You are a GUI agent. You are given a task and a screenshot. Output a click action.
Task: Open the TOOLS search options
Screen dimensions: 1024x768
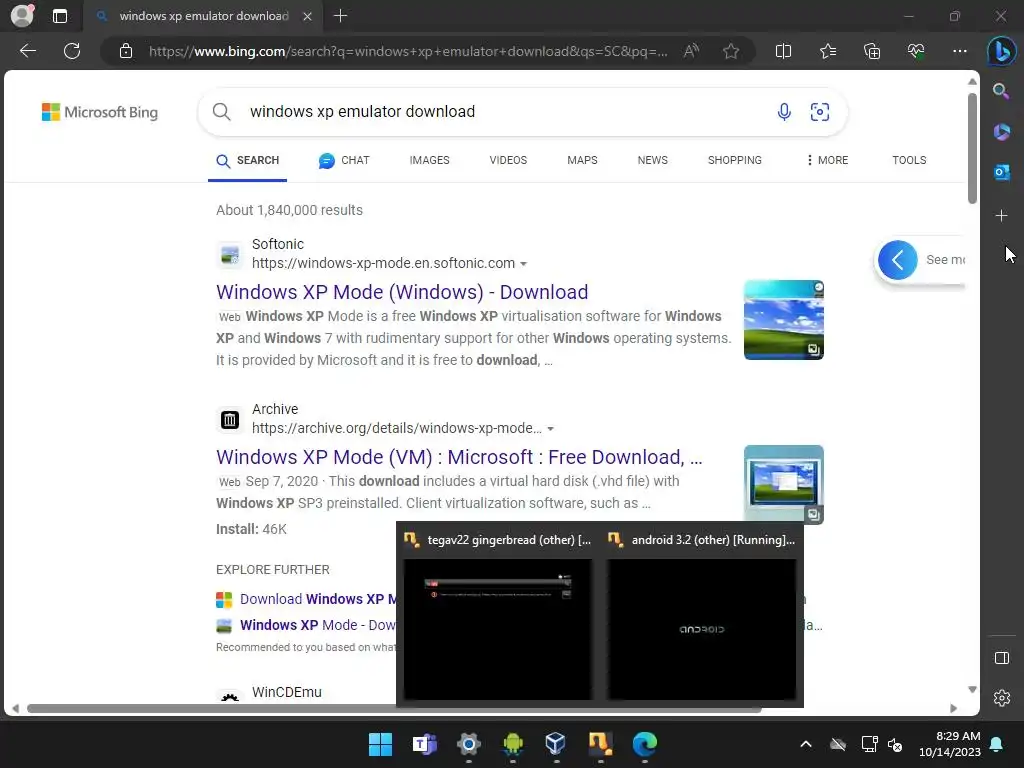909,160
